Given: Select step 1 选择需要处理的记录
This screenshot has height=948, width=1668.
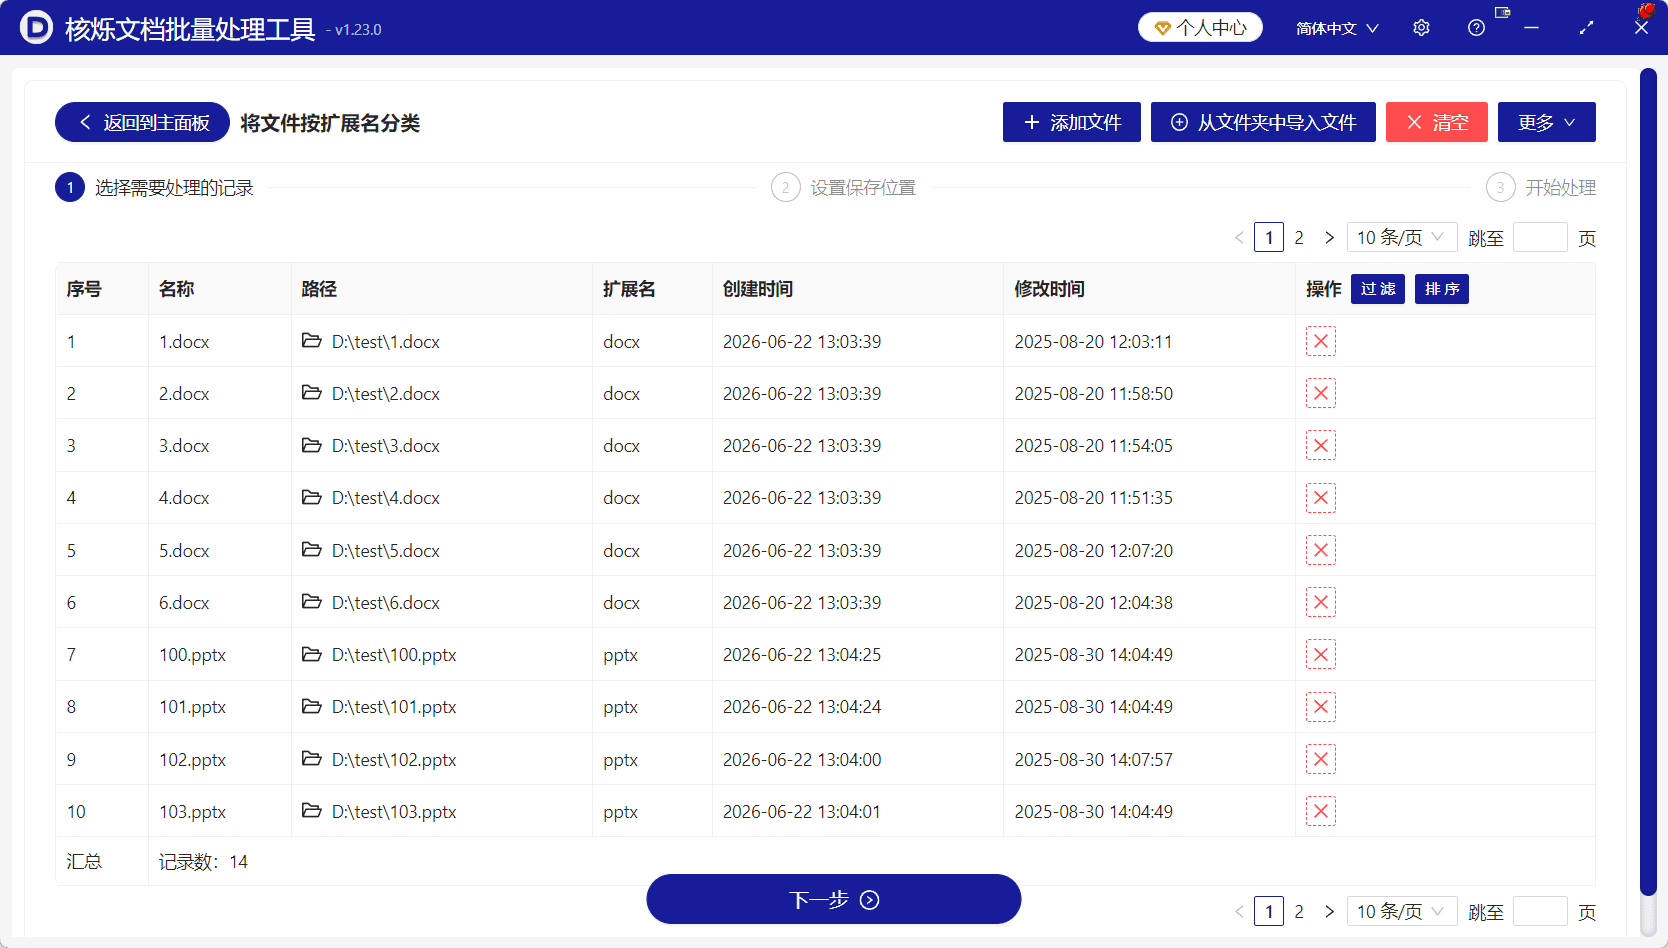Looking at the screenshot, I should [x=155, y=187].
